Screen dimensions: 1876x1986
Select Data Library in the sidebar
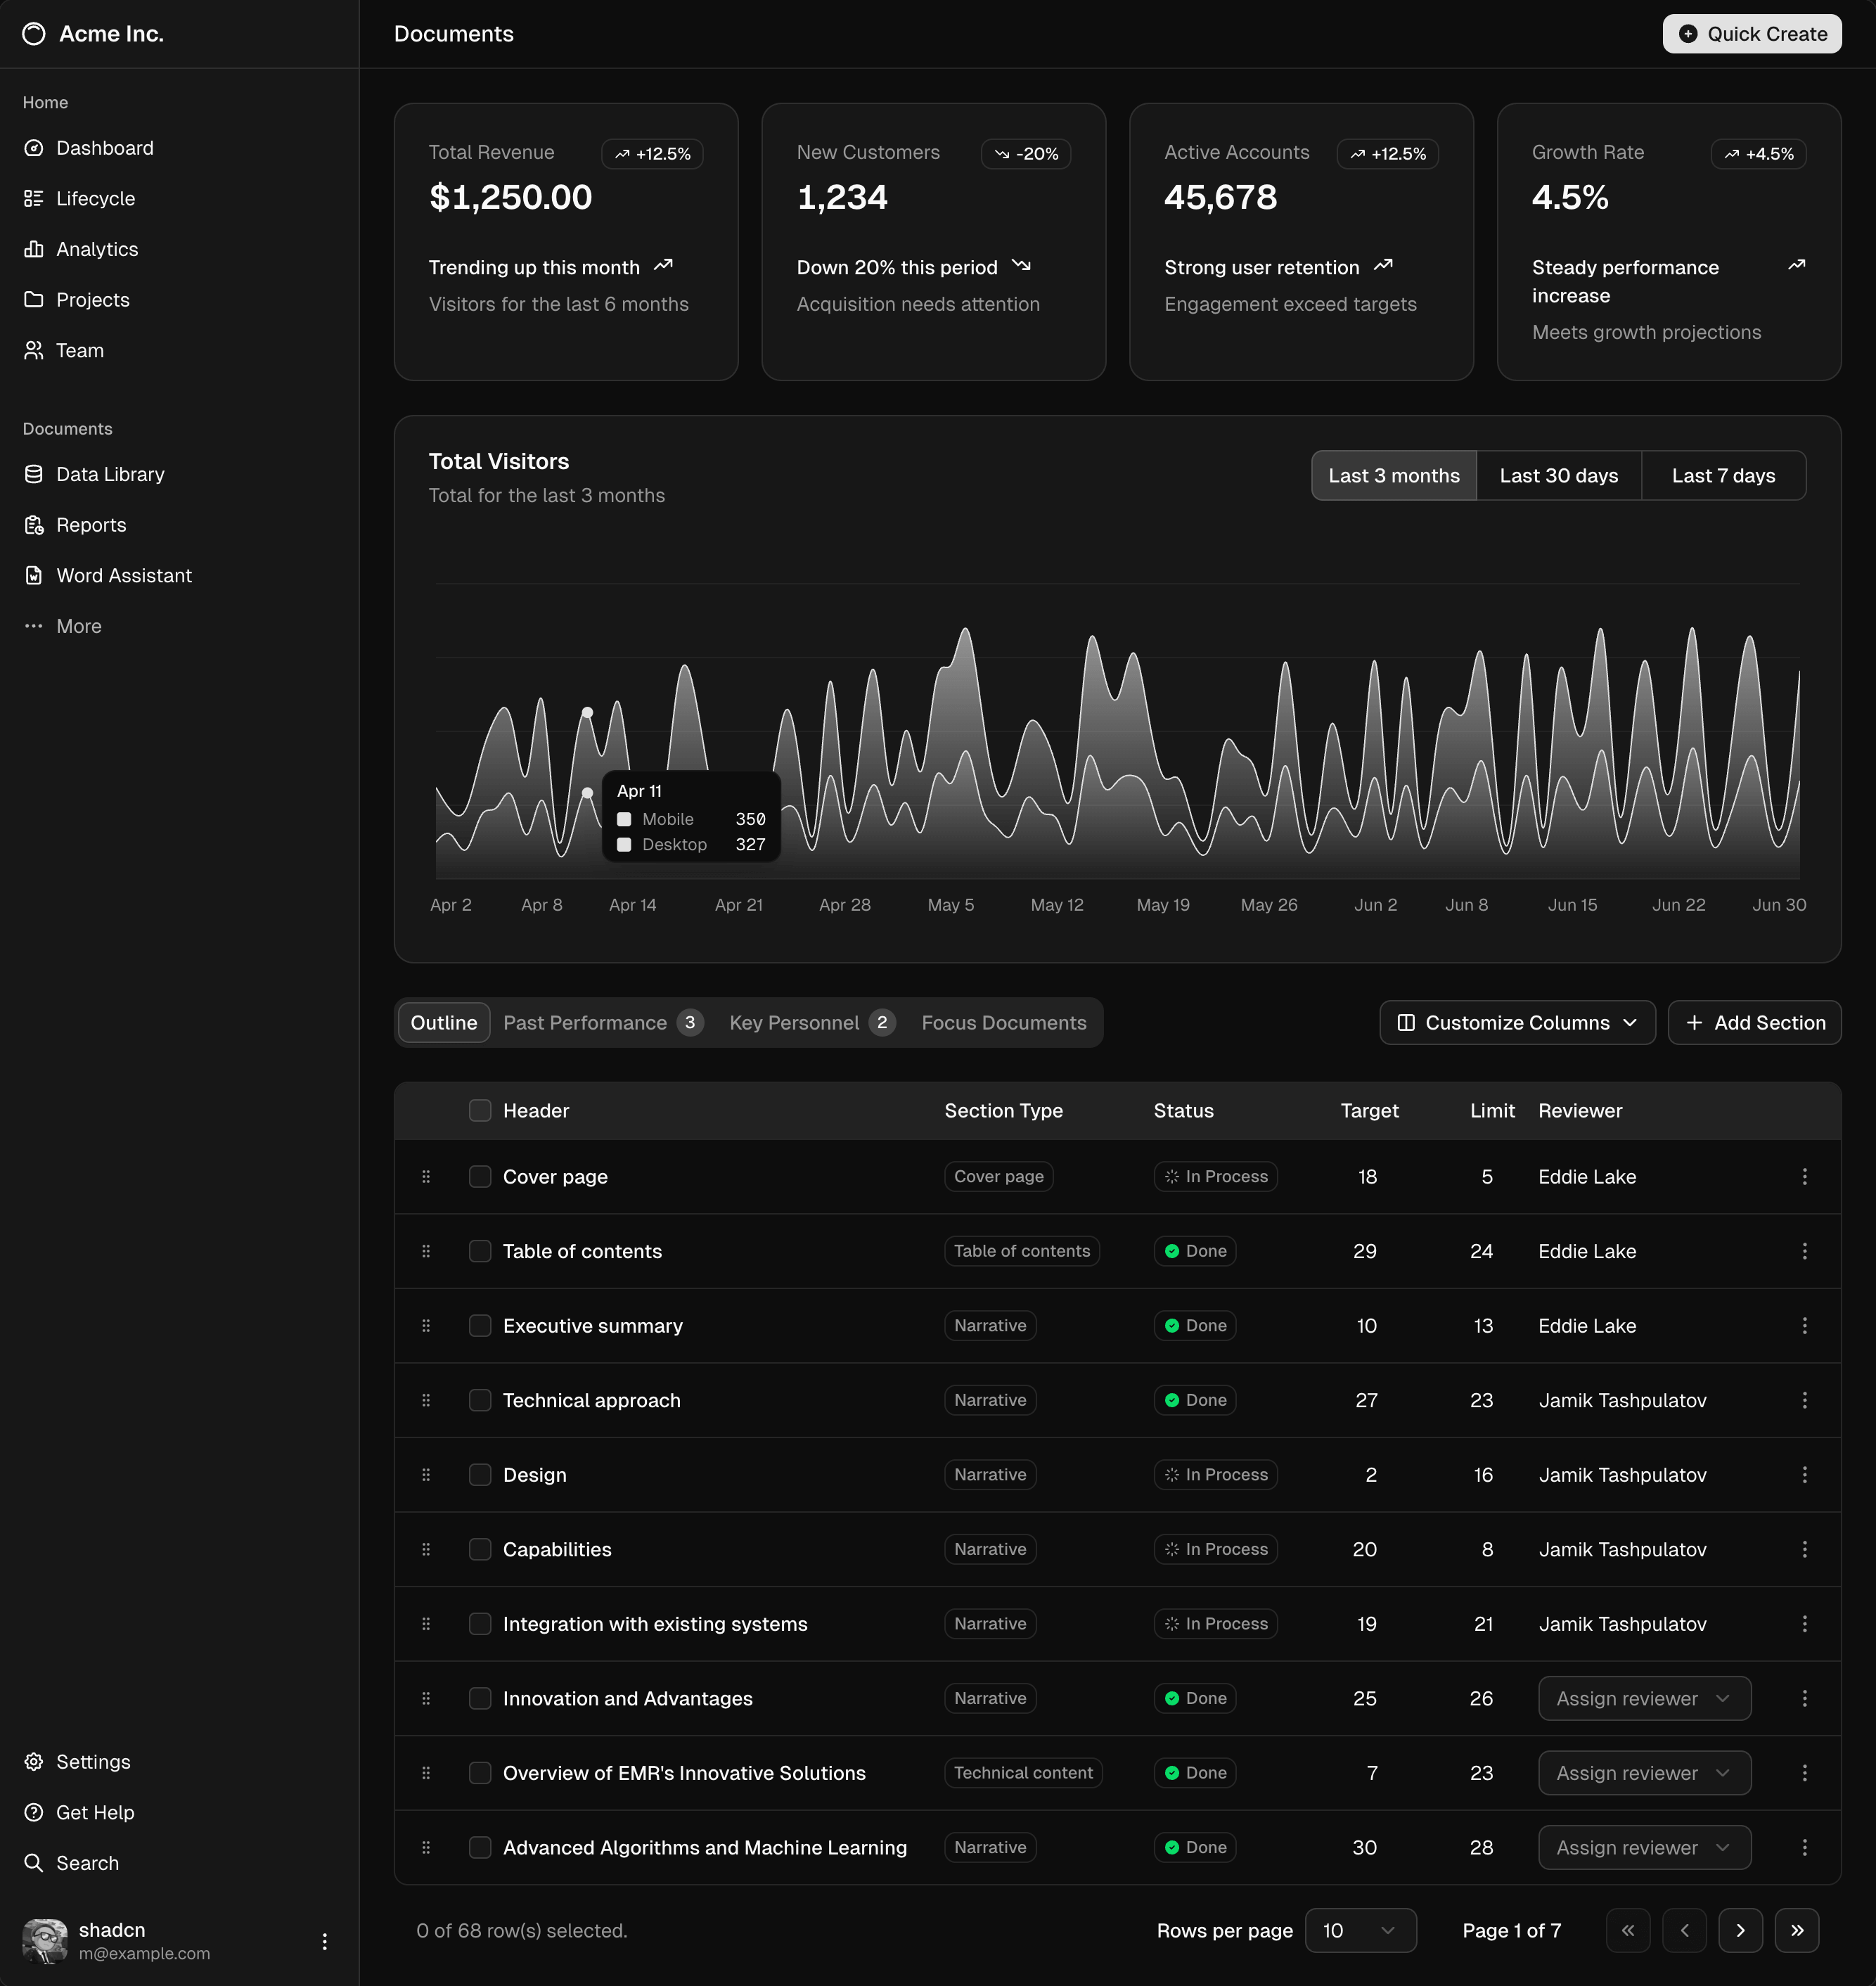110,474
